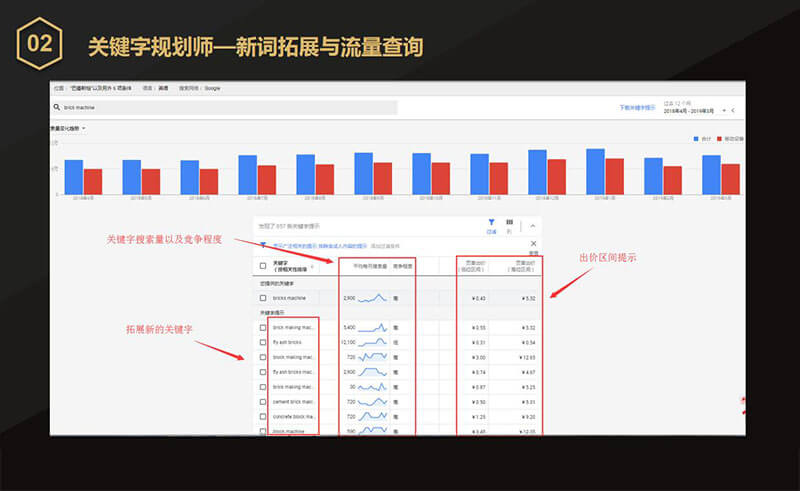The width and height of the screenshot is (800, 491).
Task: Open the columns icon beside the filter
Action: (509, 222)
